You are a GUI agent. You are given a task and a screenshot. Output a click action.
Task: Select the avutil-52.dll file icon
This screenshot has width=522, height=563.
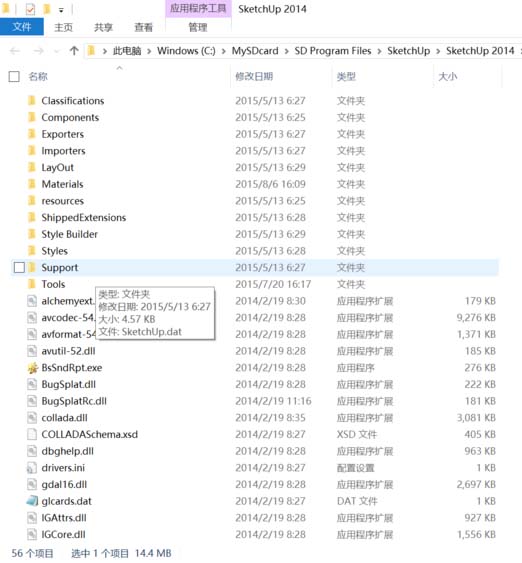(x=32, y=351)
